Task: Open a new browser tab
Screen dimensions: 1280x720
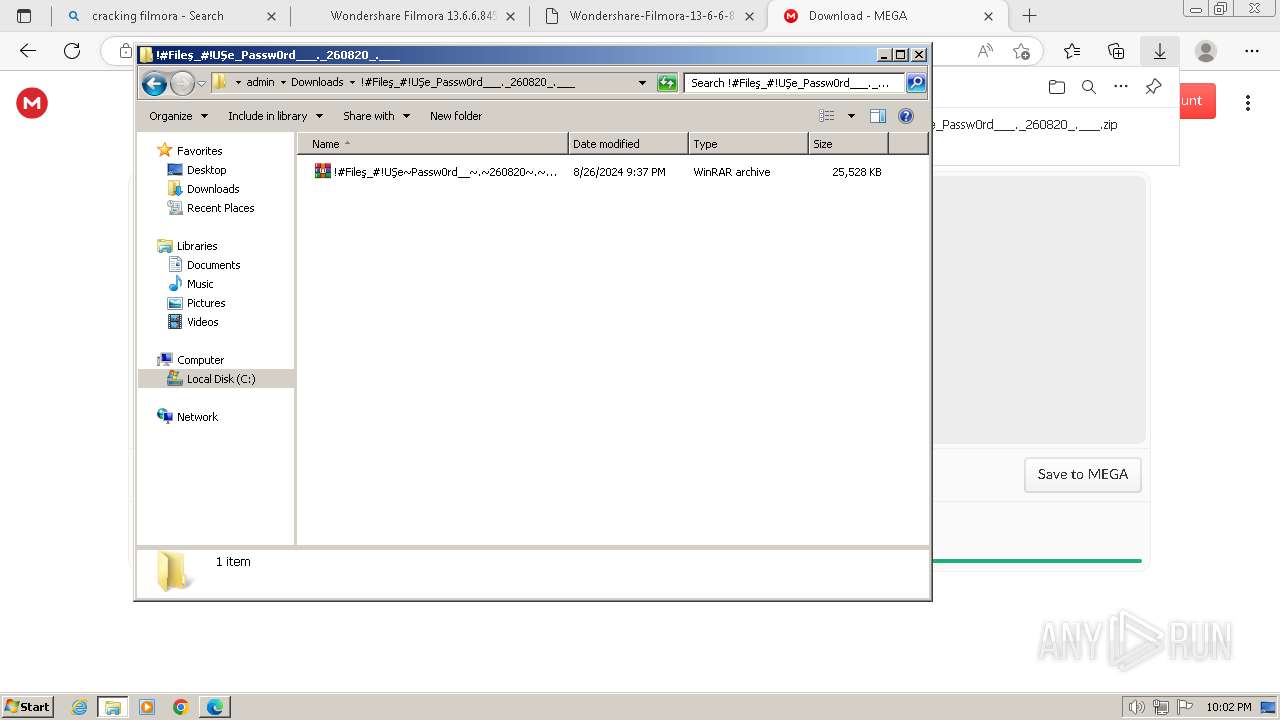Action: pos(1029,16)
